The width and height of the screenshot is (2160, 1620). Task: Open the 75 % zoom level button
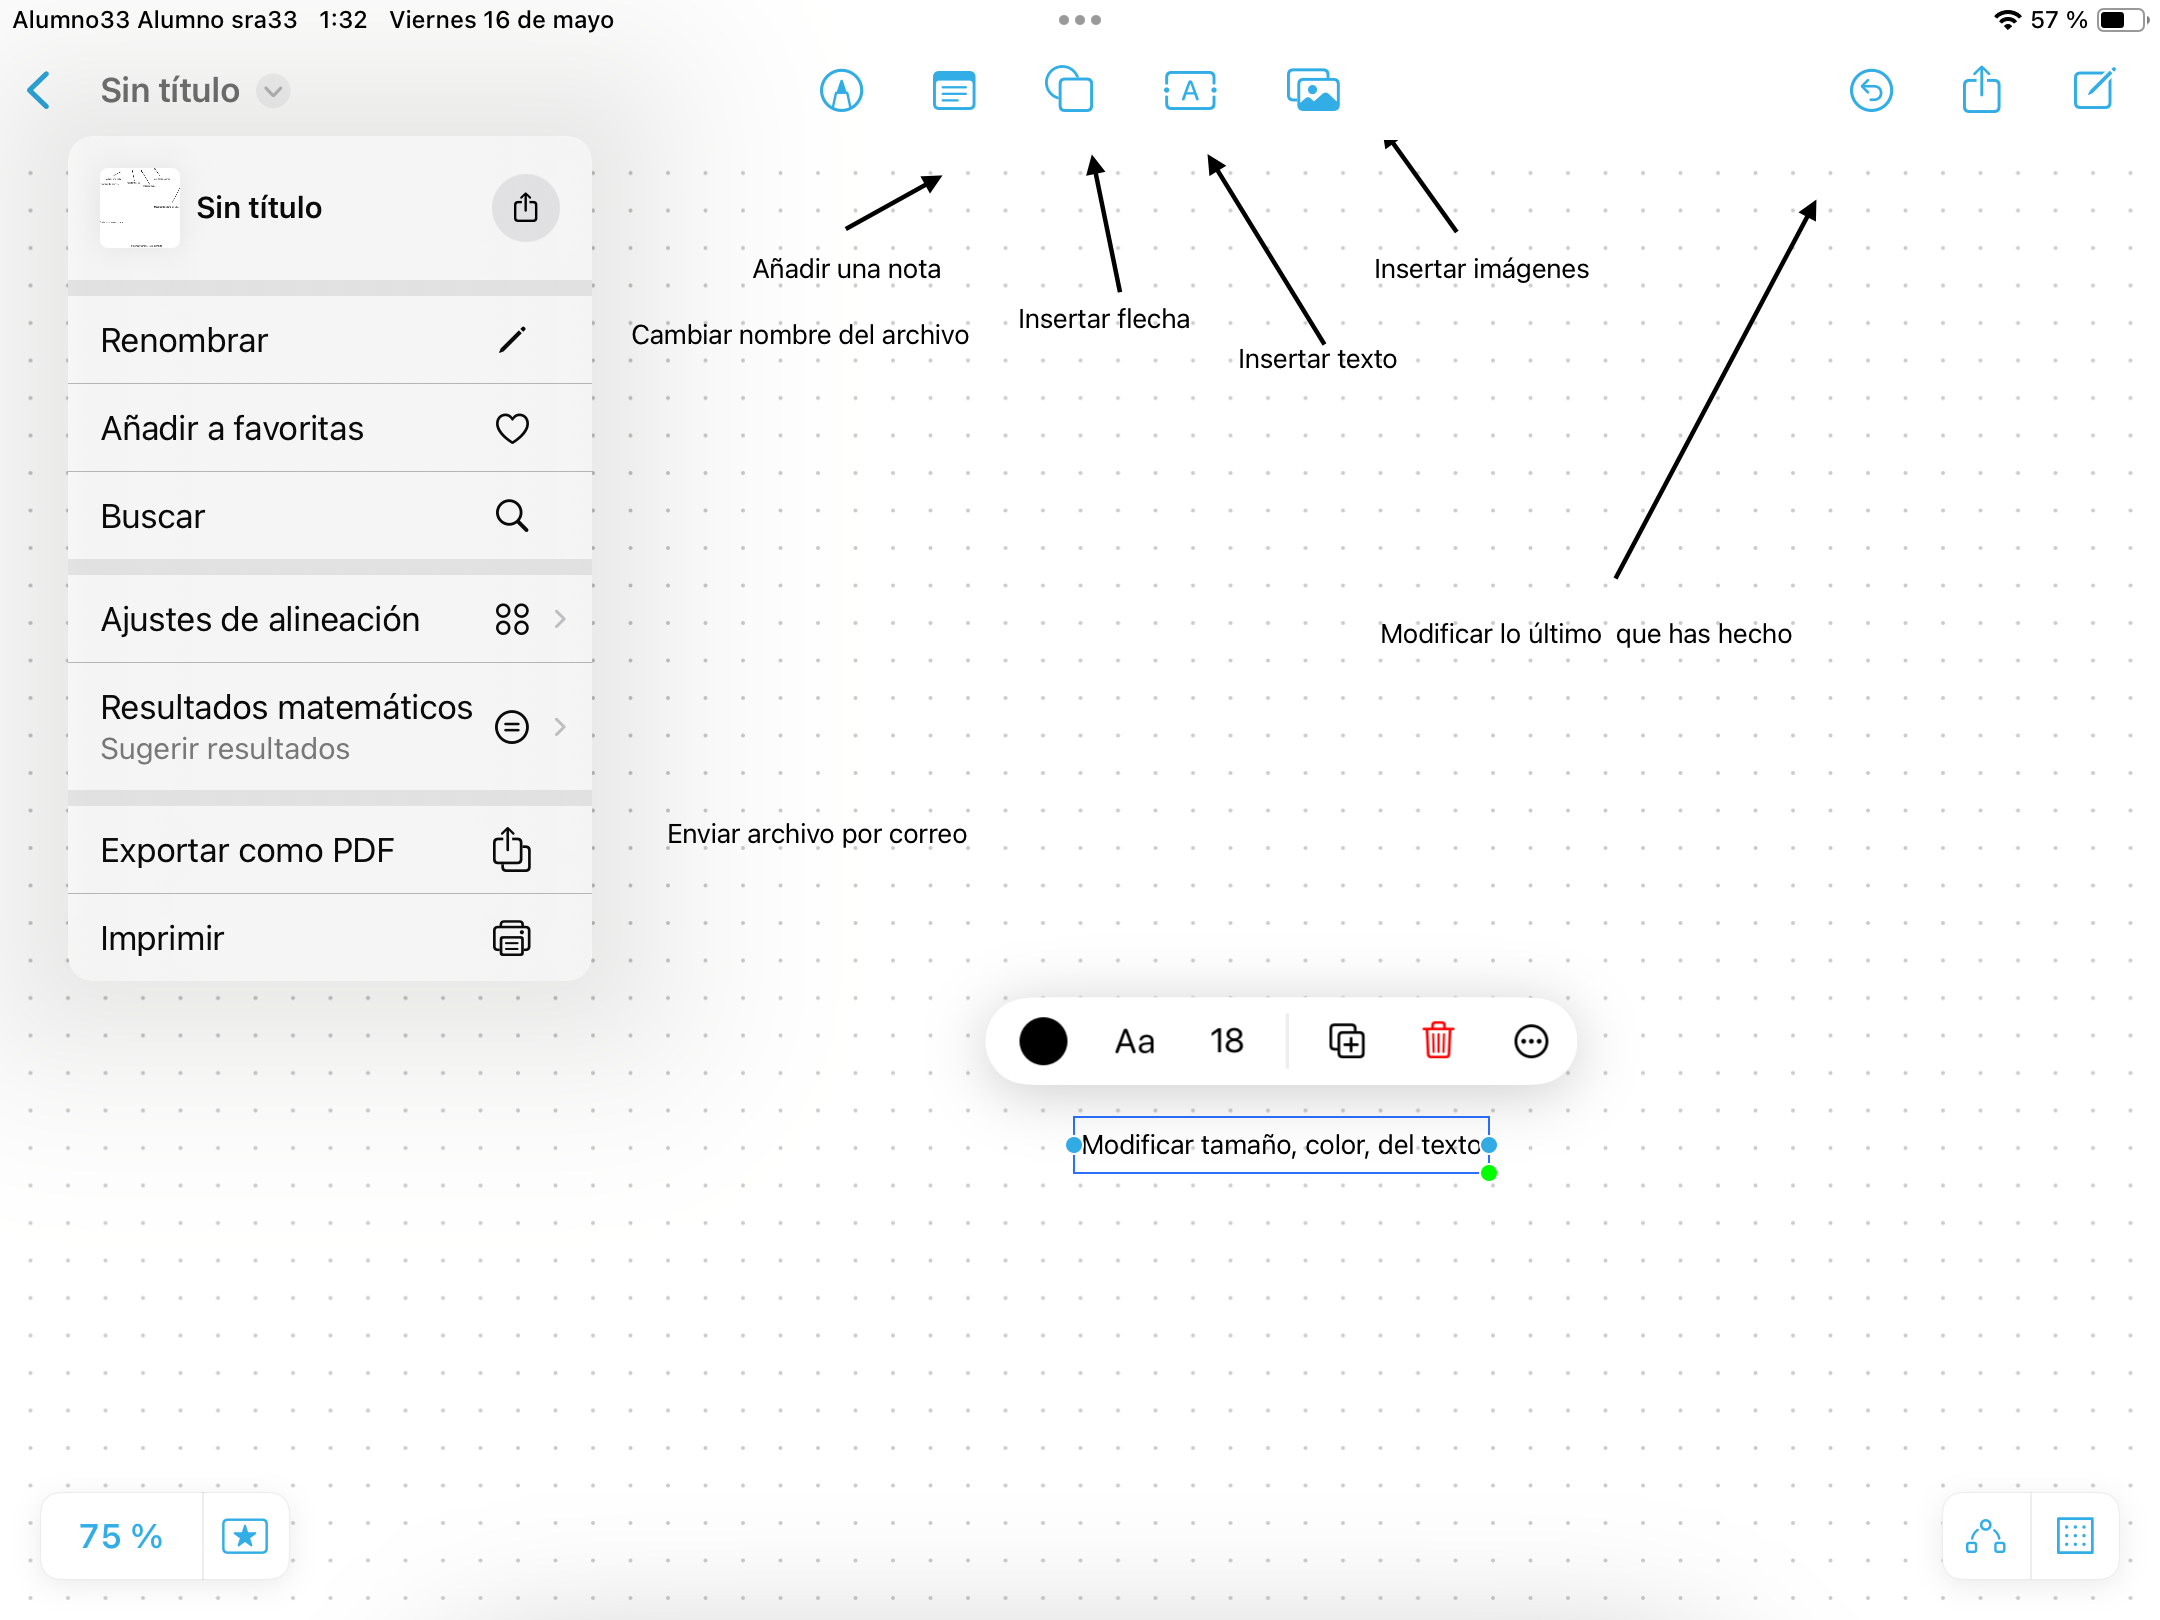coord(121,1536)
